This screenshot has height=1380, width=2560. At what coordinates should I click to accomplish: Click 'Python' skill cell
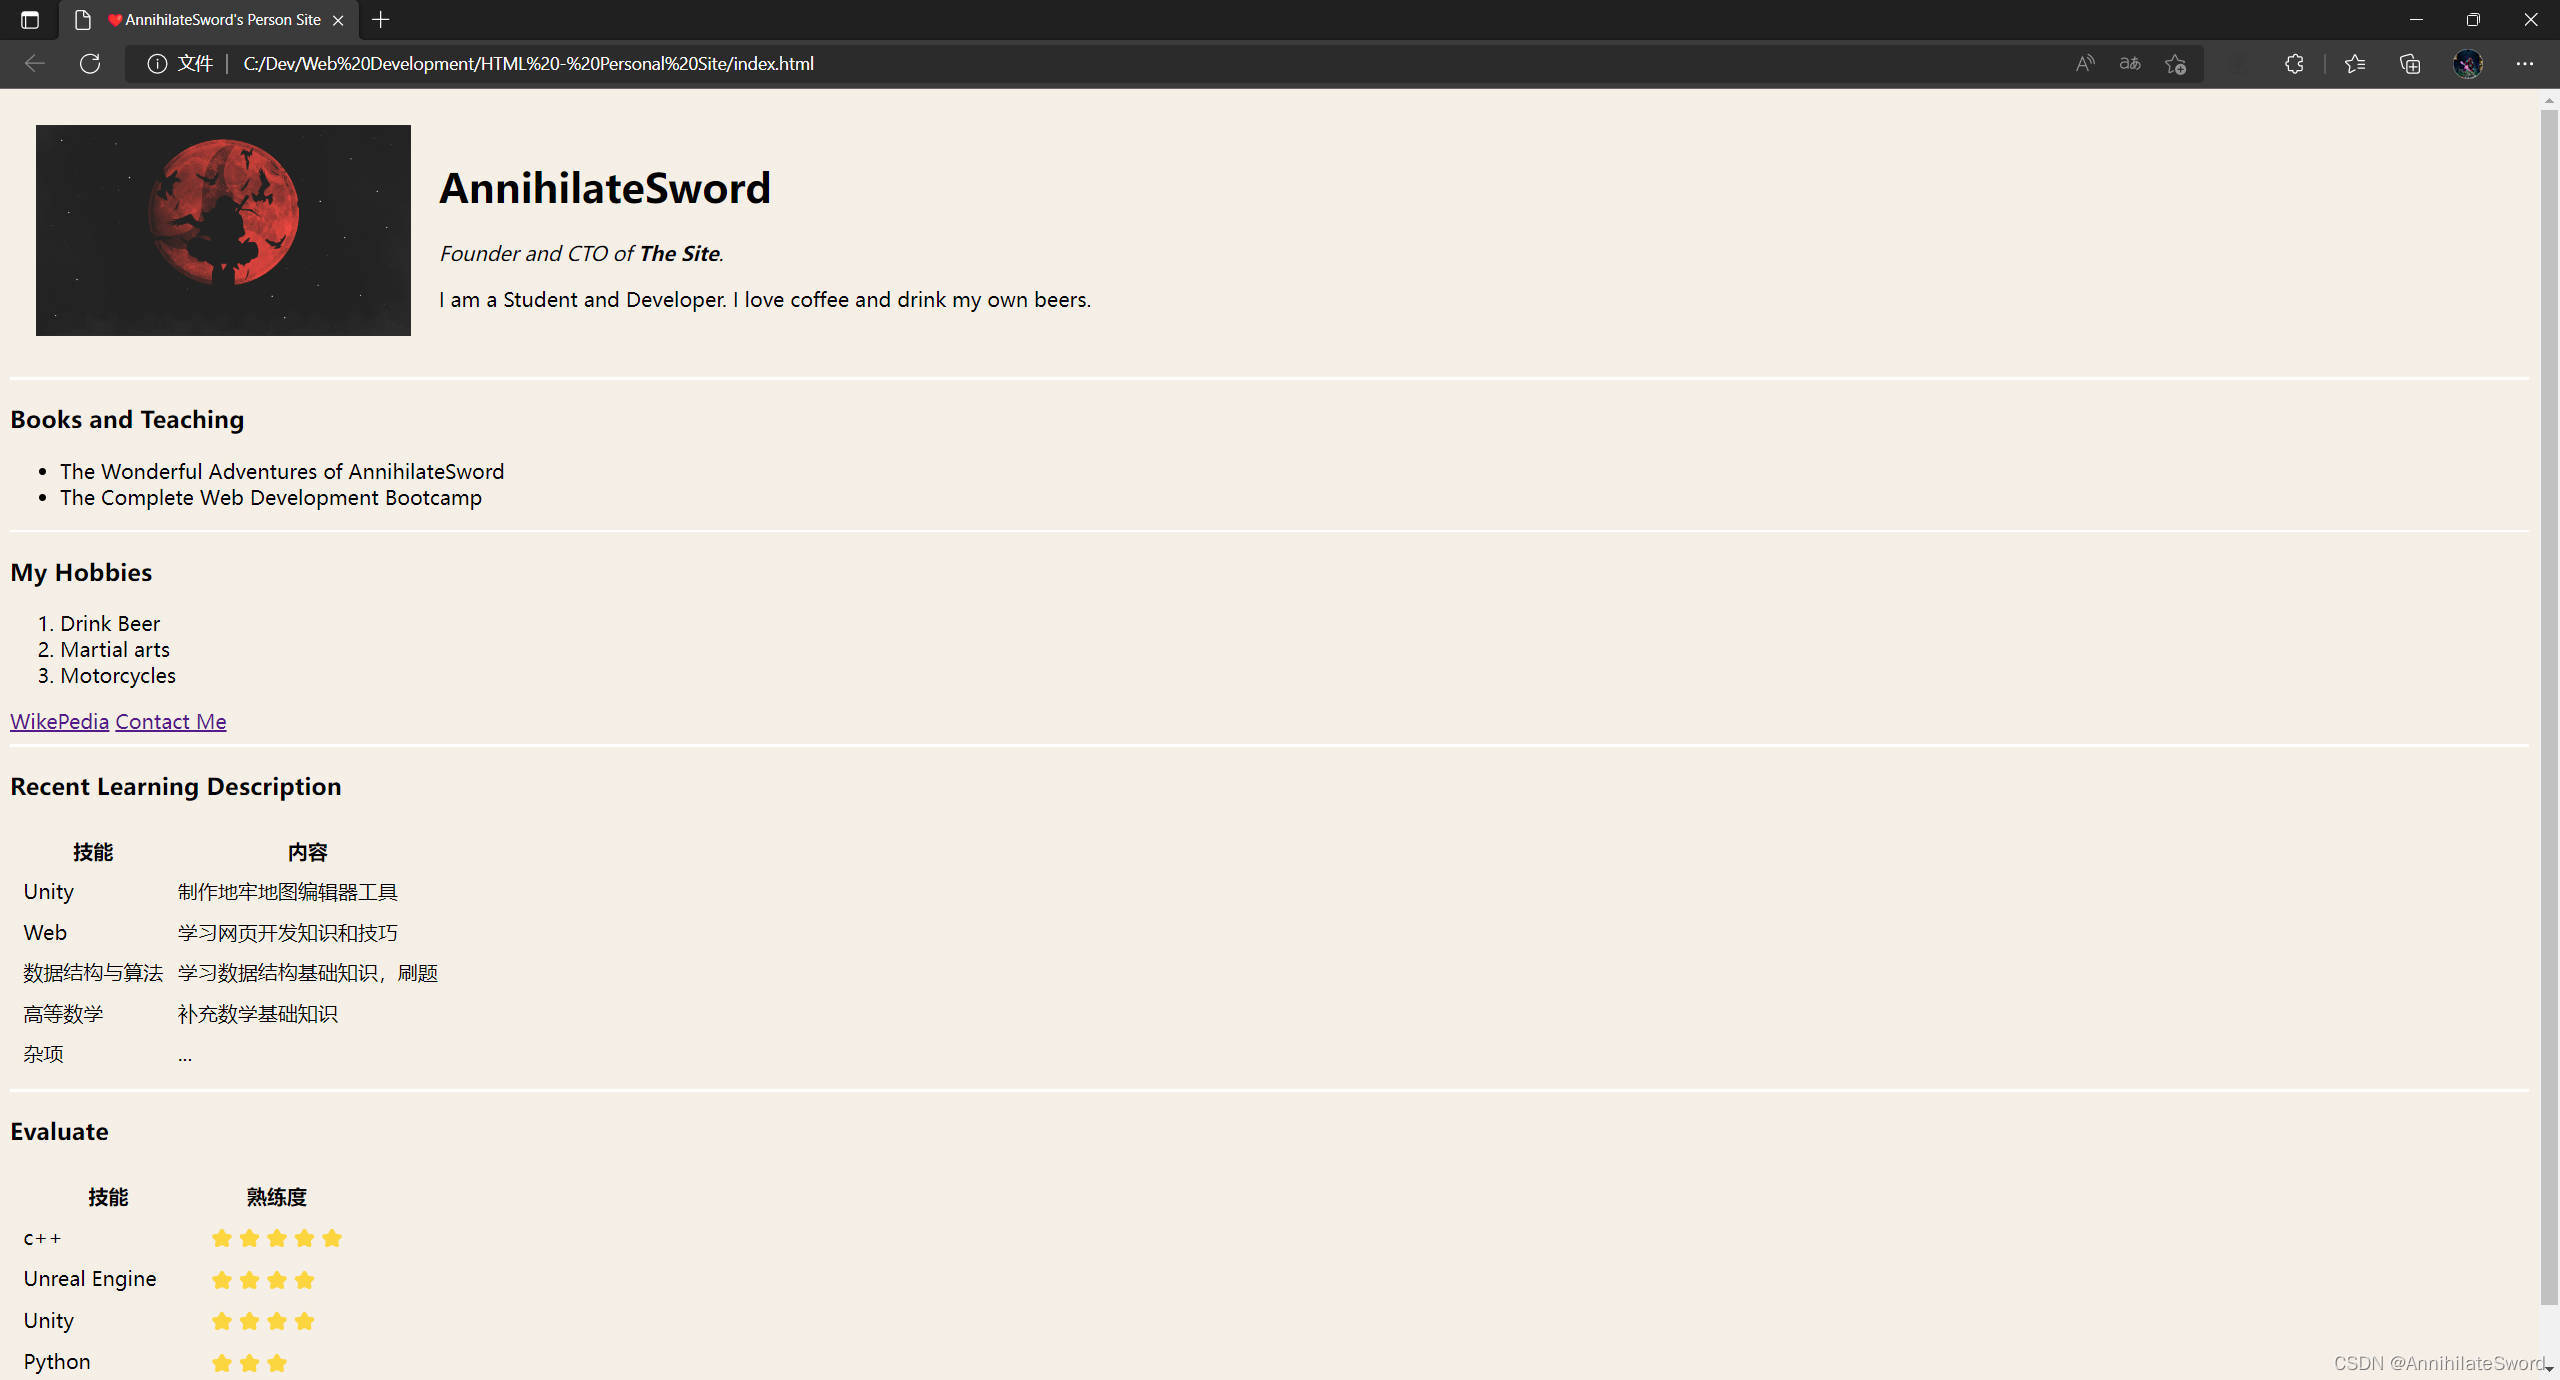[x=57, y=1362]
